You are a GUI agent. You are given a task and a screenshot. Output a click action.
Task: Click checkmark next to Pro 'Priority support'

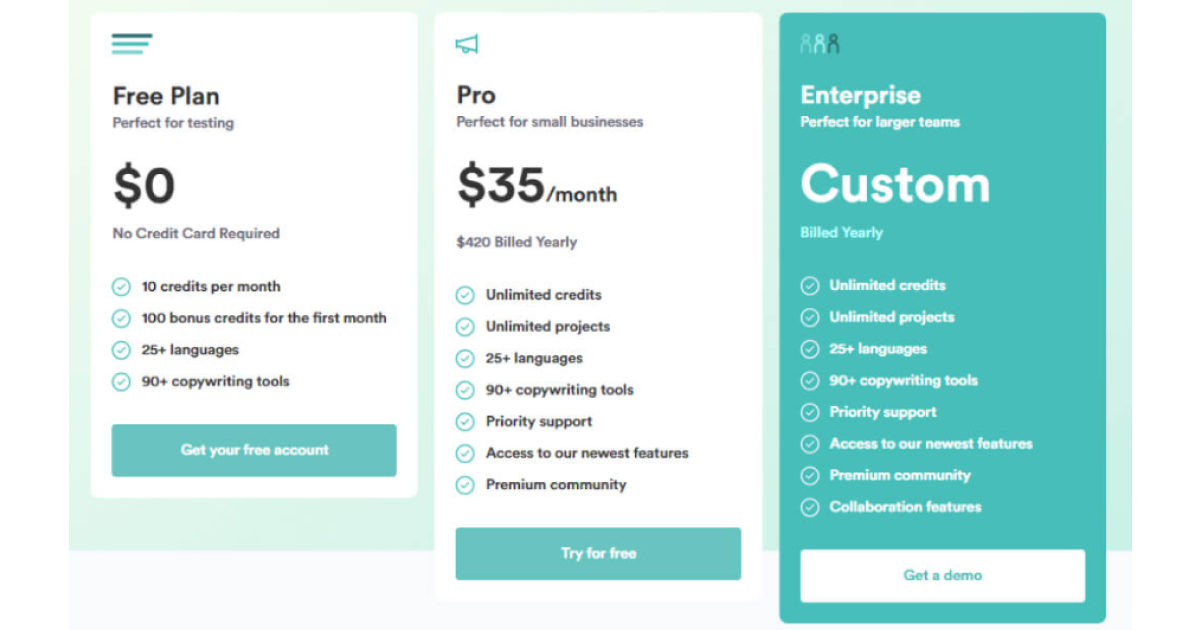[465, 422]
